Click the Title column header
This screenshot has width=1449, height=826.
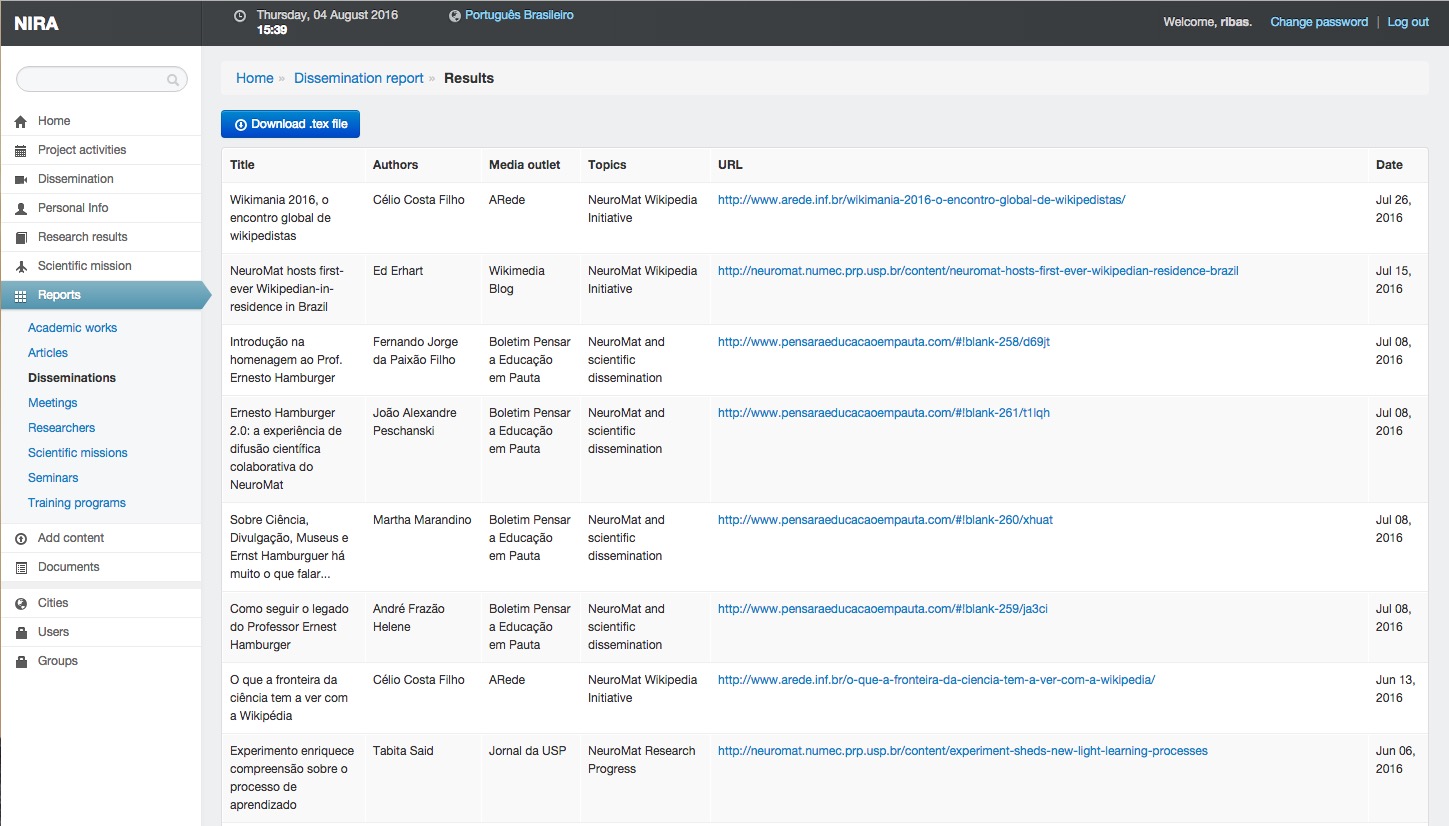[242, 165]
